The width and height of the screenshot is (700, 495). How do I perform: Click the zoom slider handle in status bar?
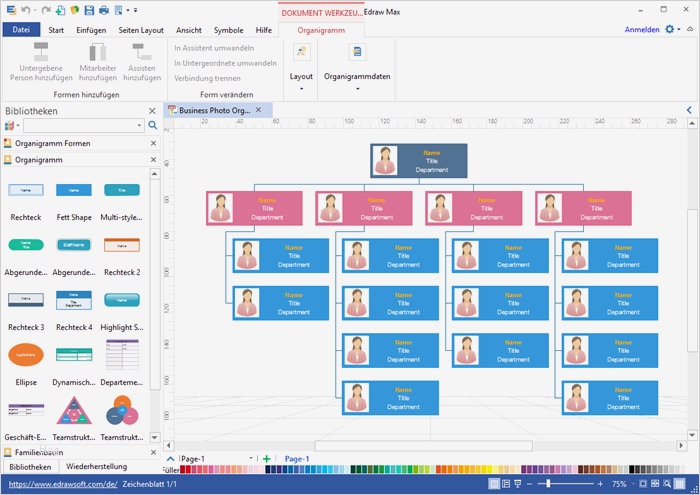pos(548,484)
